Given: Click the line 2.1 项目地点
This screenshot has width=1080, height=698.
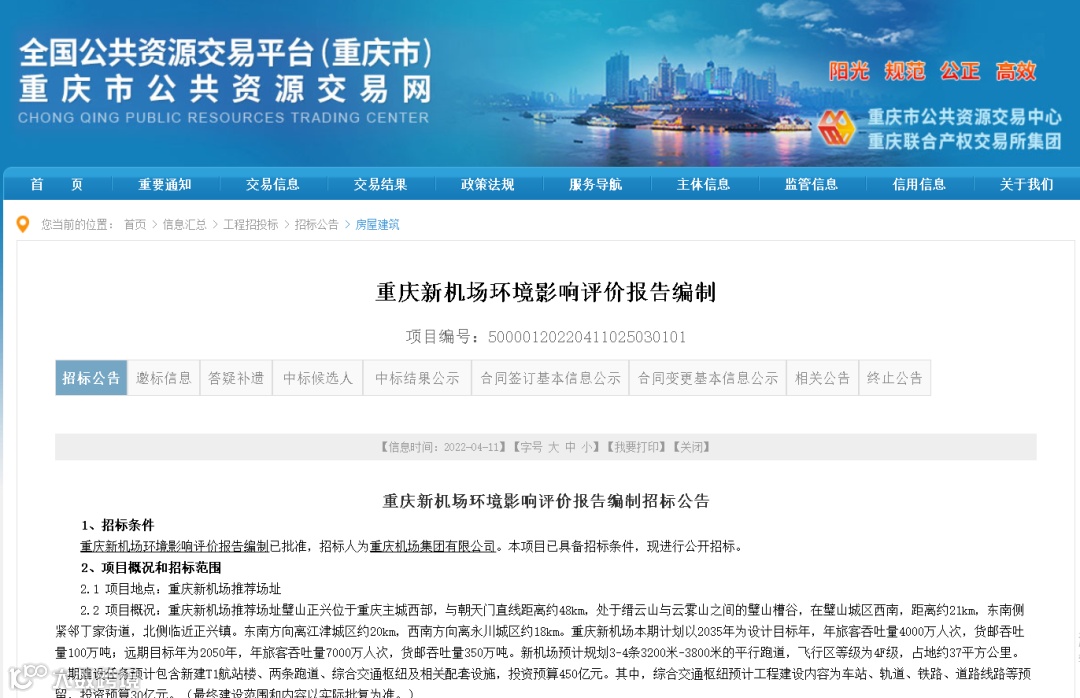Looking at the screenshot, I should [x=180, y=589].
